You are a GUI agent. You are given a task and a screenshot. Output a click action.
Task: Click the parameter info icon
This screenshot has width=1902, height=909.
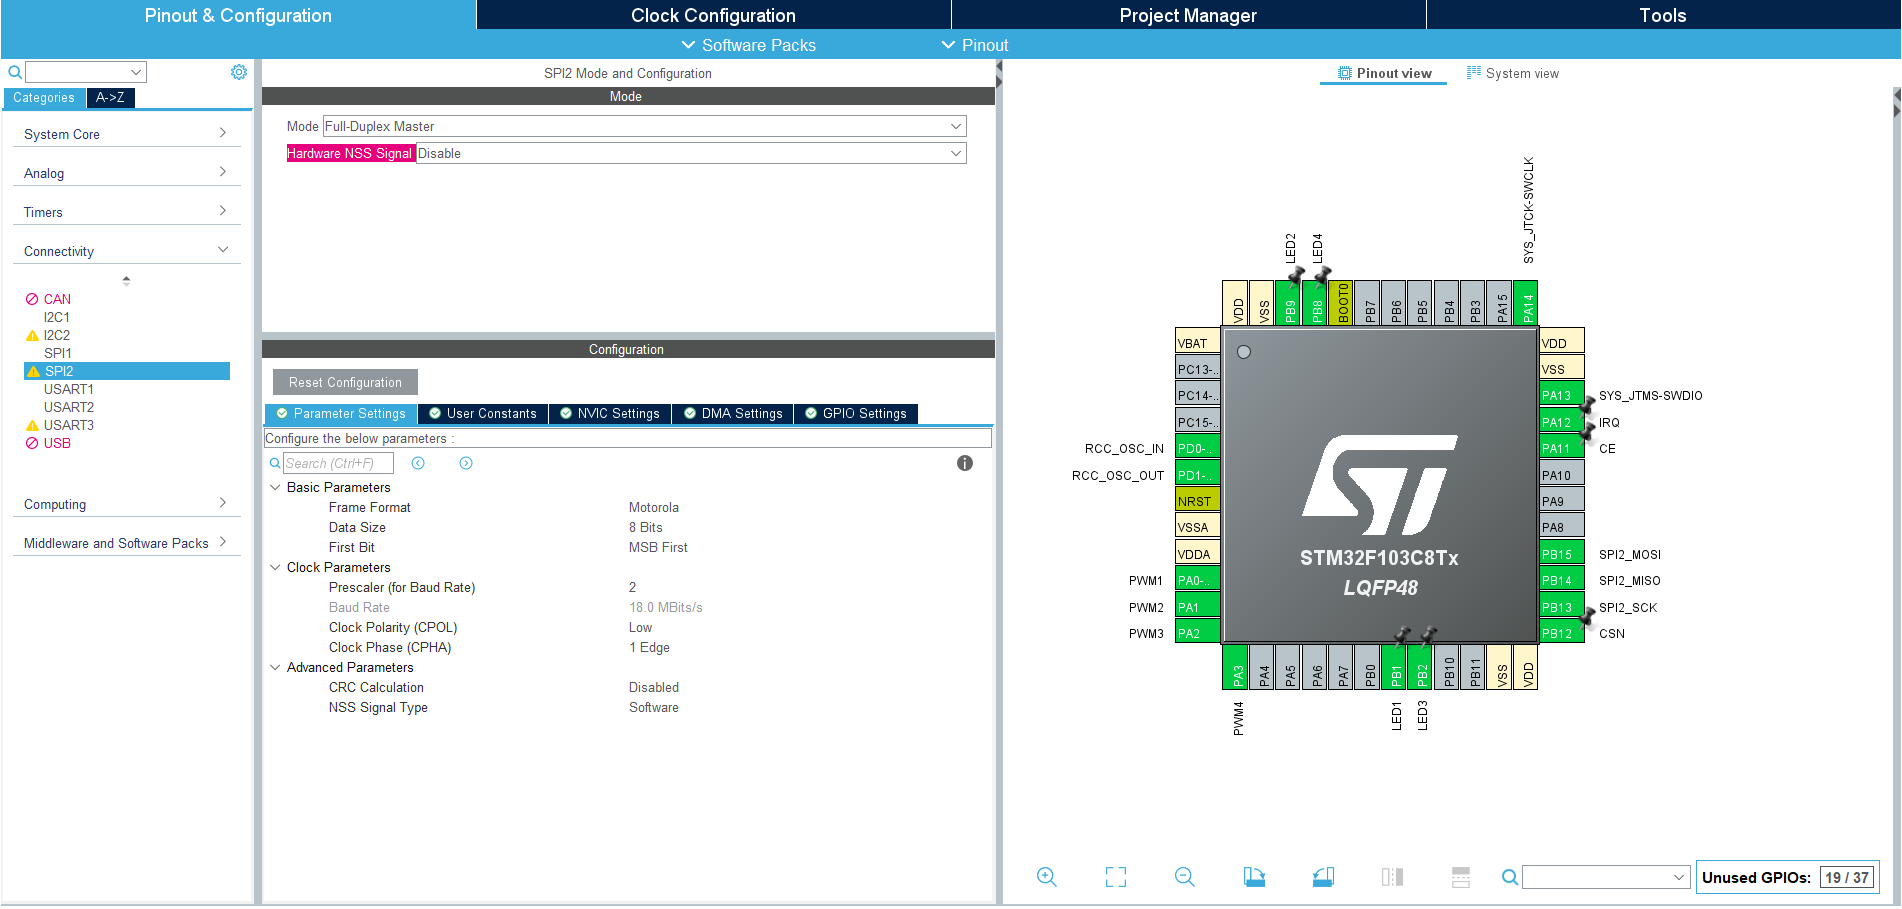965,463
